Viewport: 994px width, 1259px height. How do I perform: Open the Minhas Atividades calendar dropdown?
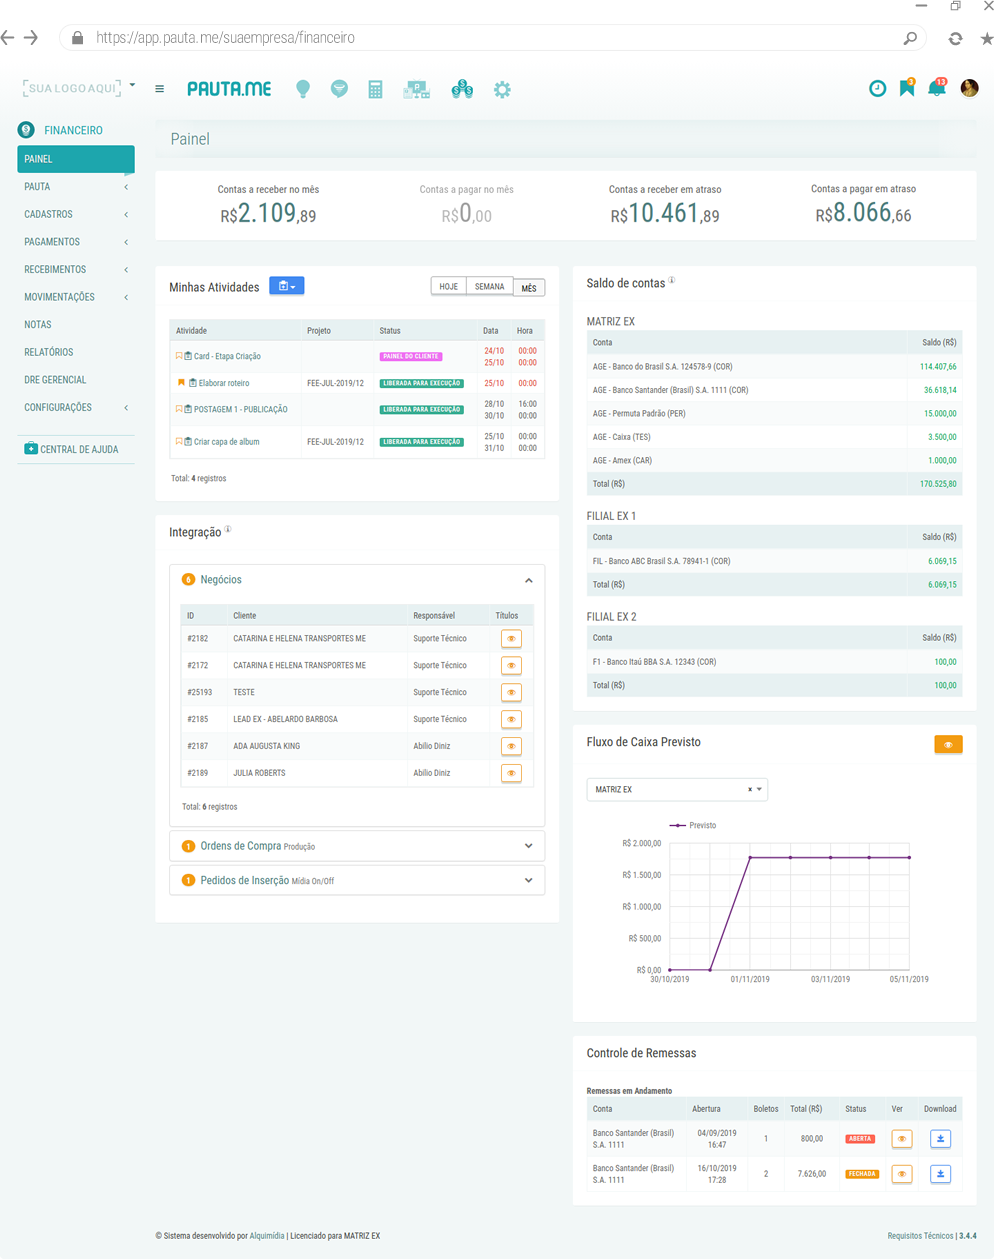pyautogui.click(x=287, y=286)
